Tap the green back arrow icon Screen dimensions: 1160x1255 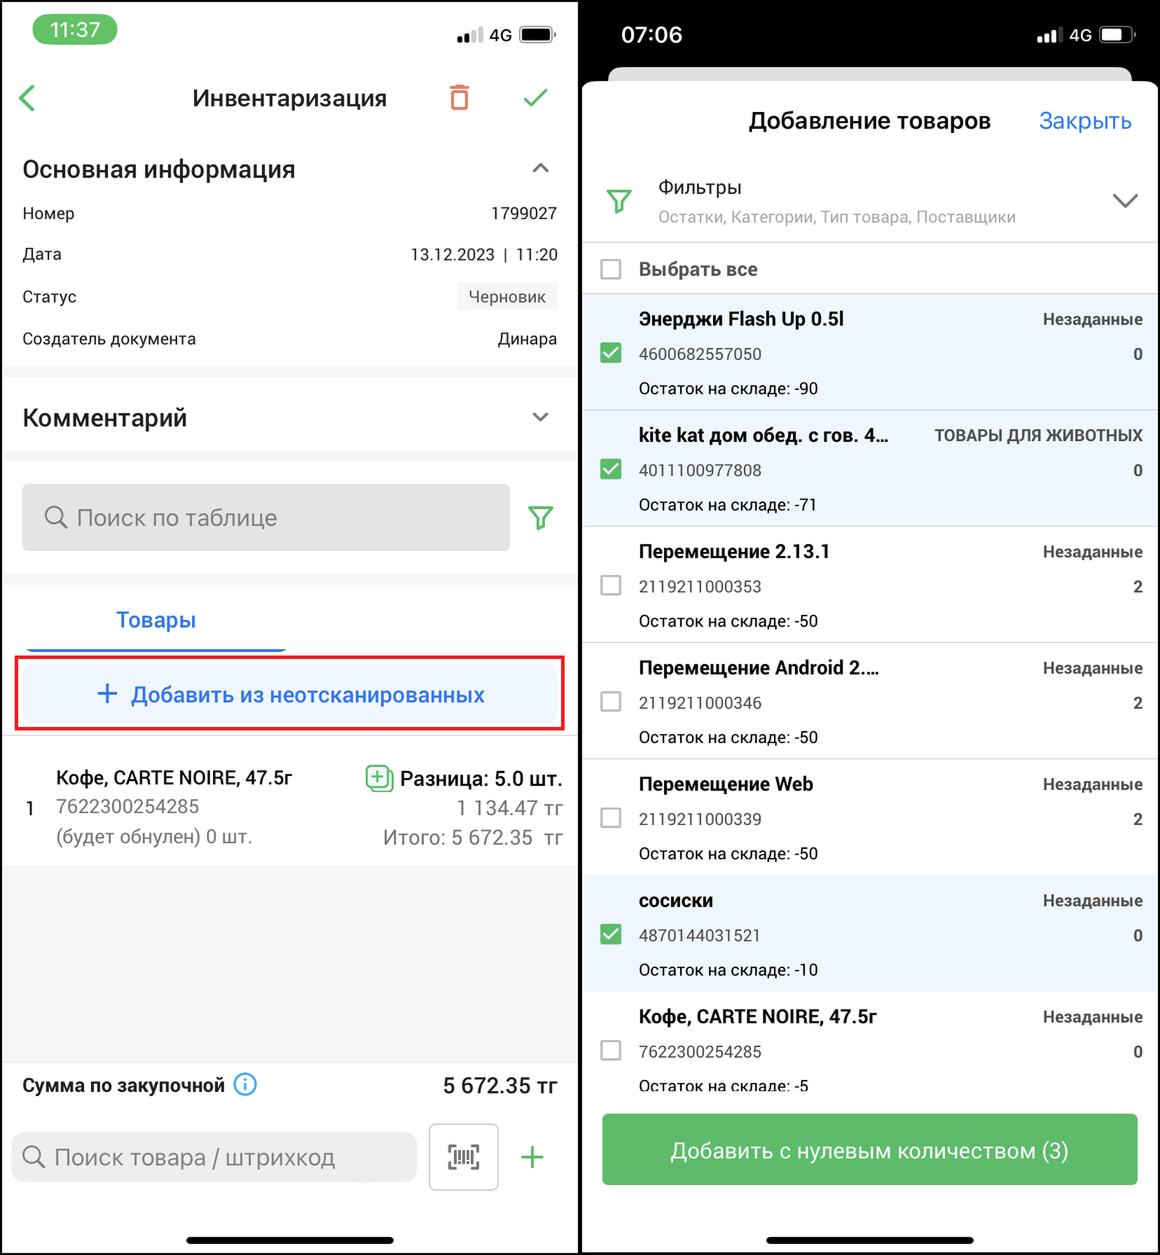[x=28, y=98]
